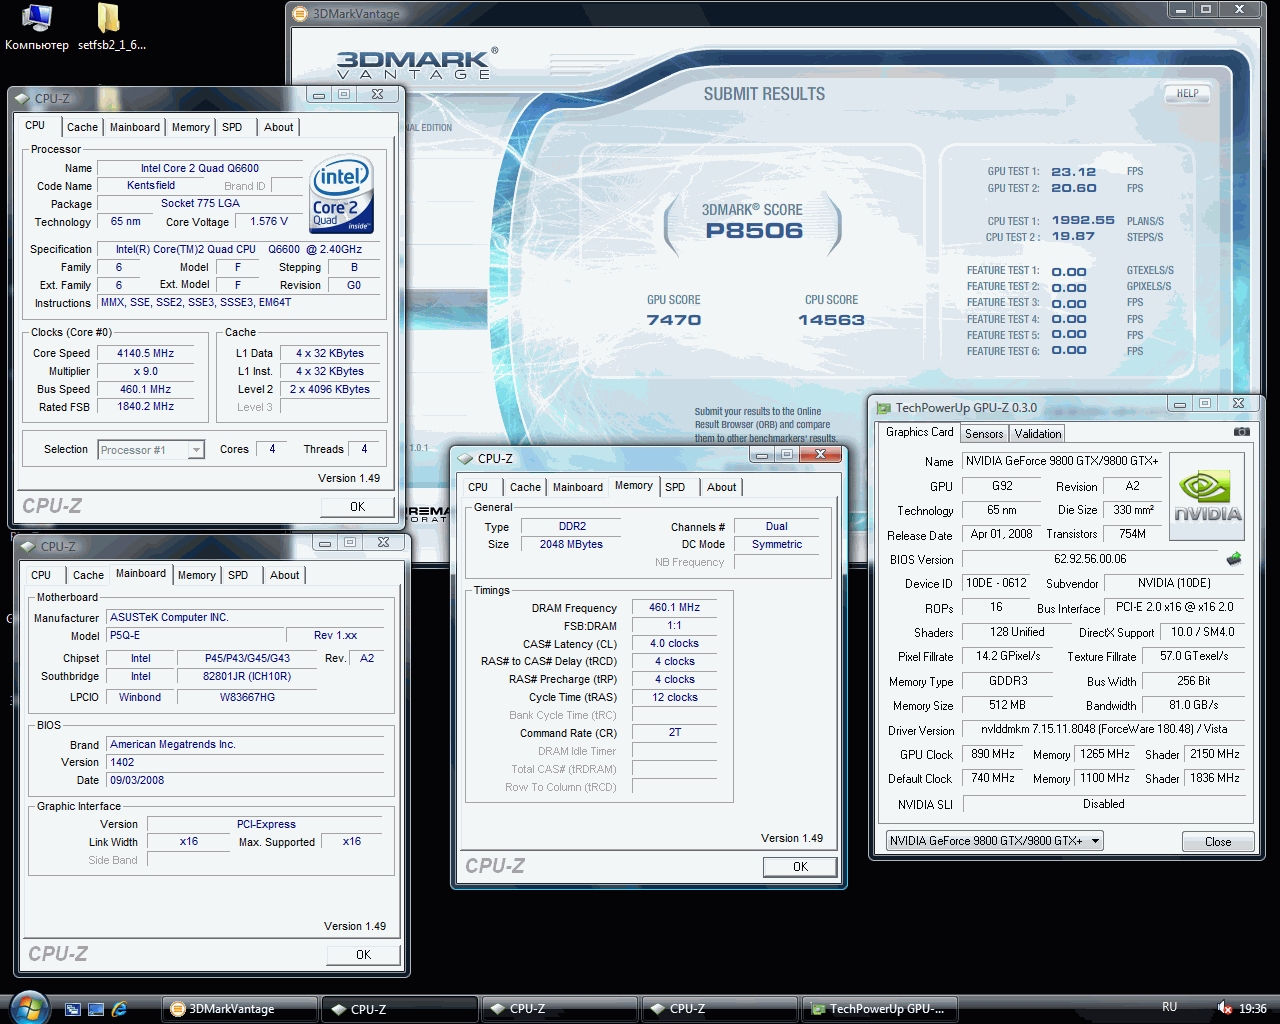The width and height of the screenshot is (1280, 1024).
Task: Click the GPU Clock value 890 MHz
Action: point(992,754)
